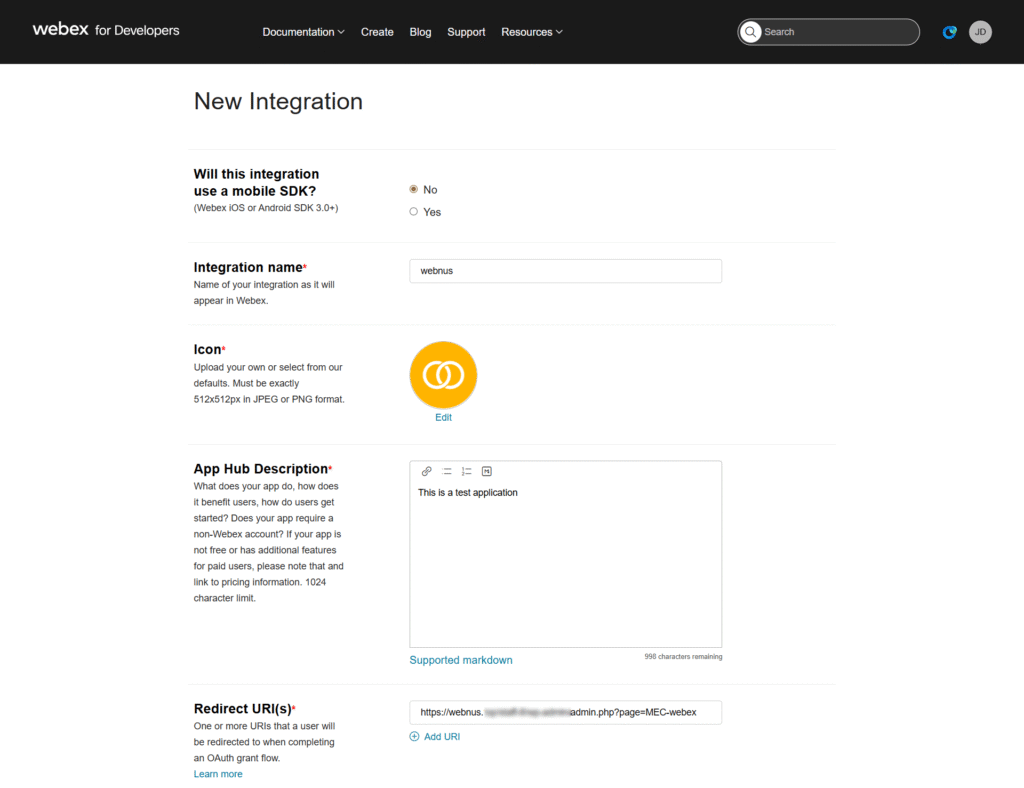Image resolution: width=1024 pixels, height=788 pixels.
Task: Select Yes for mobile SDK usage
Action: click(x=413, y=211)
